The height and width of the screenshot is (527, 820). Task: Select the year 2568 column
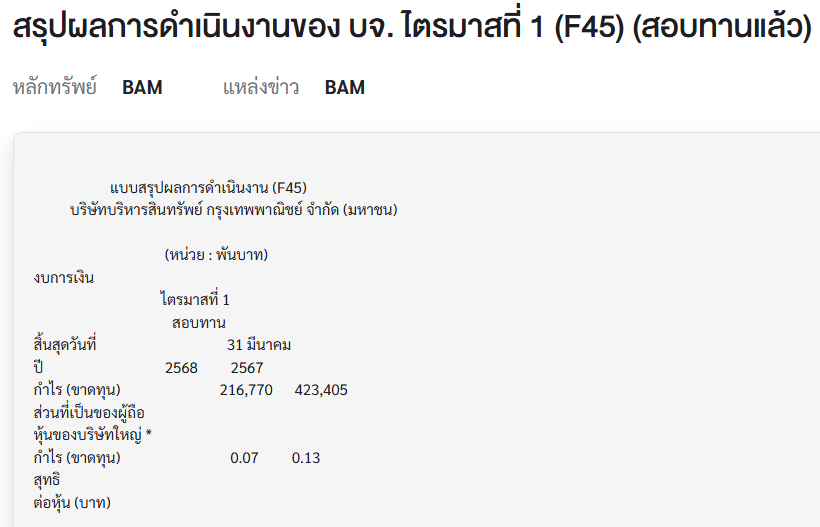[181, 368]
